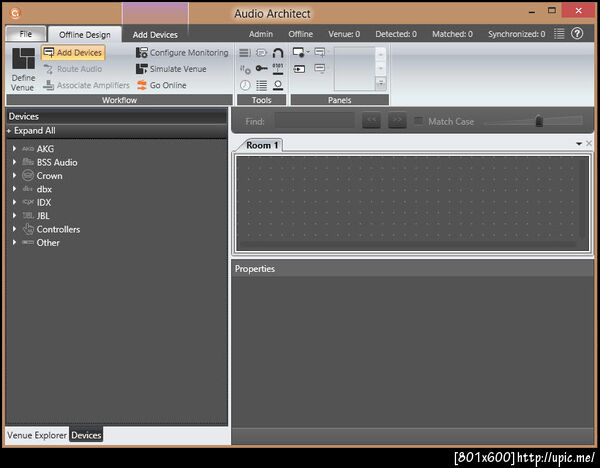The width and height of the screenshot is (600, 468).
Task: Select Route Audio in Workflow
Action: 73,69
